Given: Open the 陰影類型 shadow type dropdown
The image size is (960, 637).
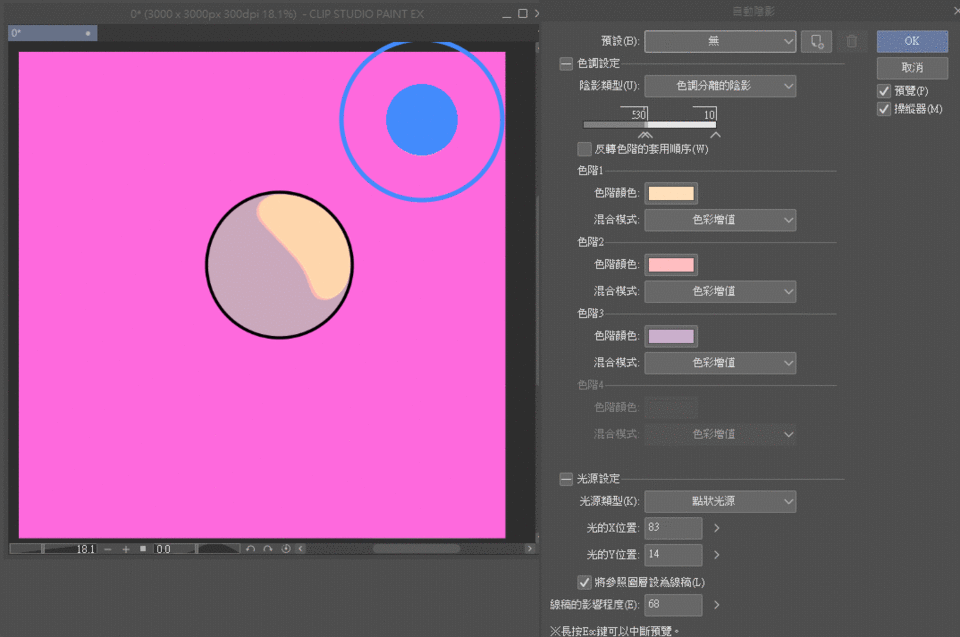Looking at the screenshot, I should pyautogui.click(x=720, y=87).
